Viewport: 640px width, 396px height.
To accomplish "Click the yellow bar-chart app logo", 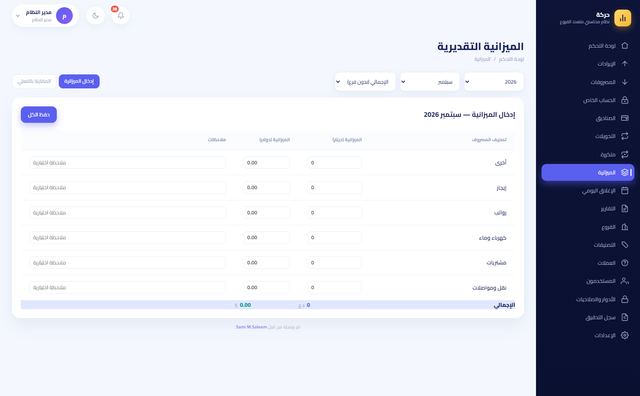I will (622, 18).
